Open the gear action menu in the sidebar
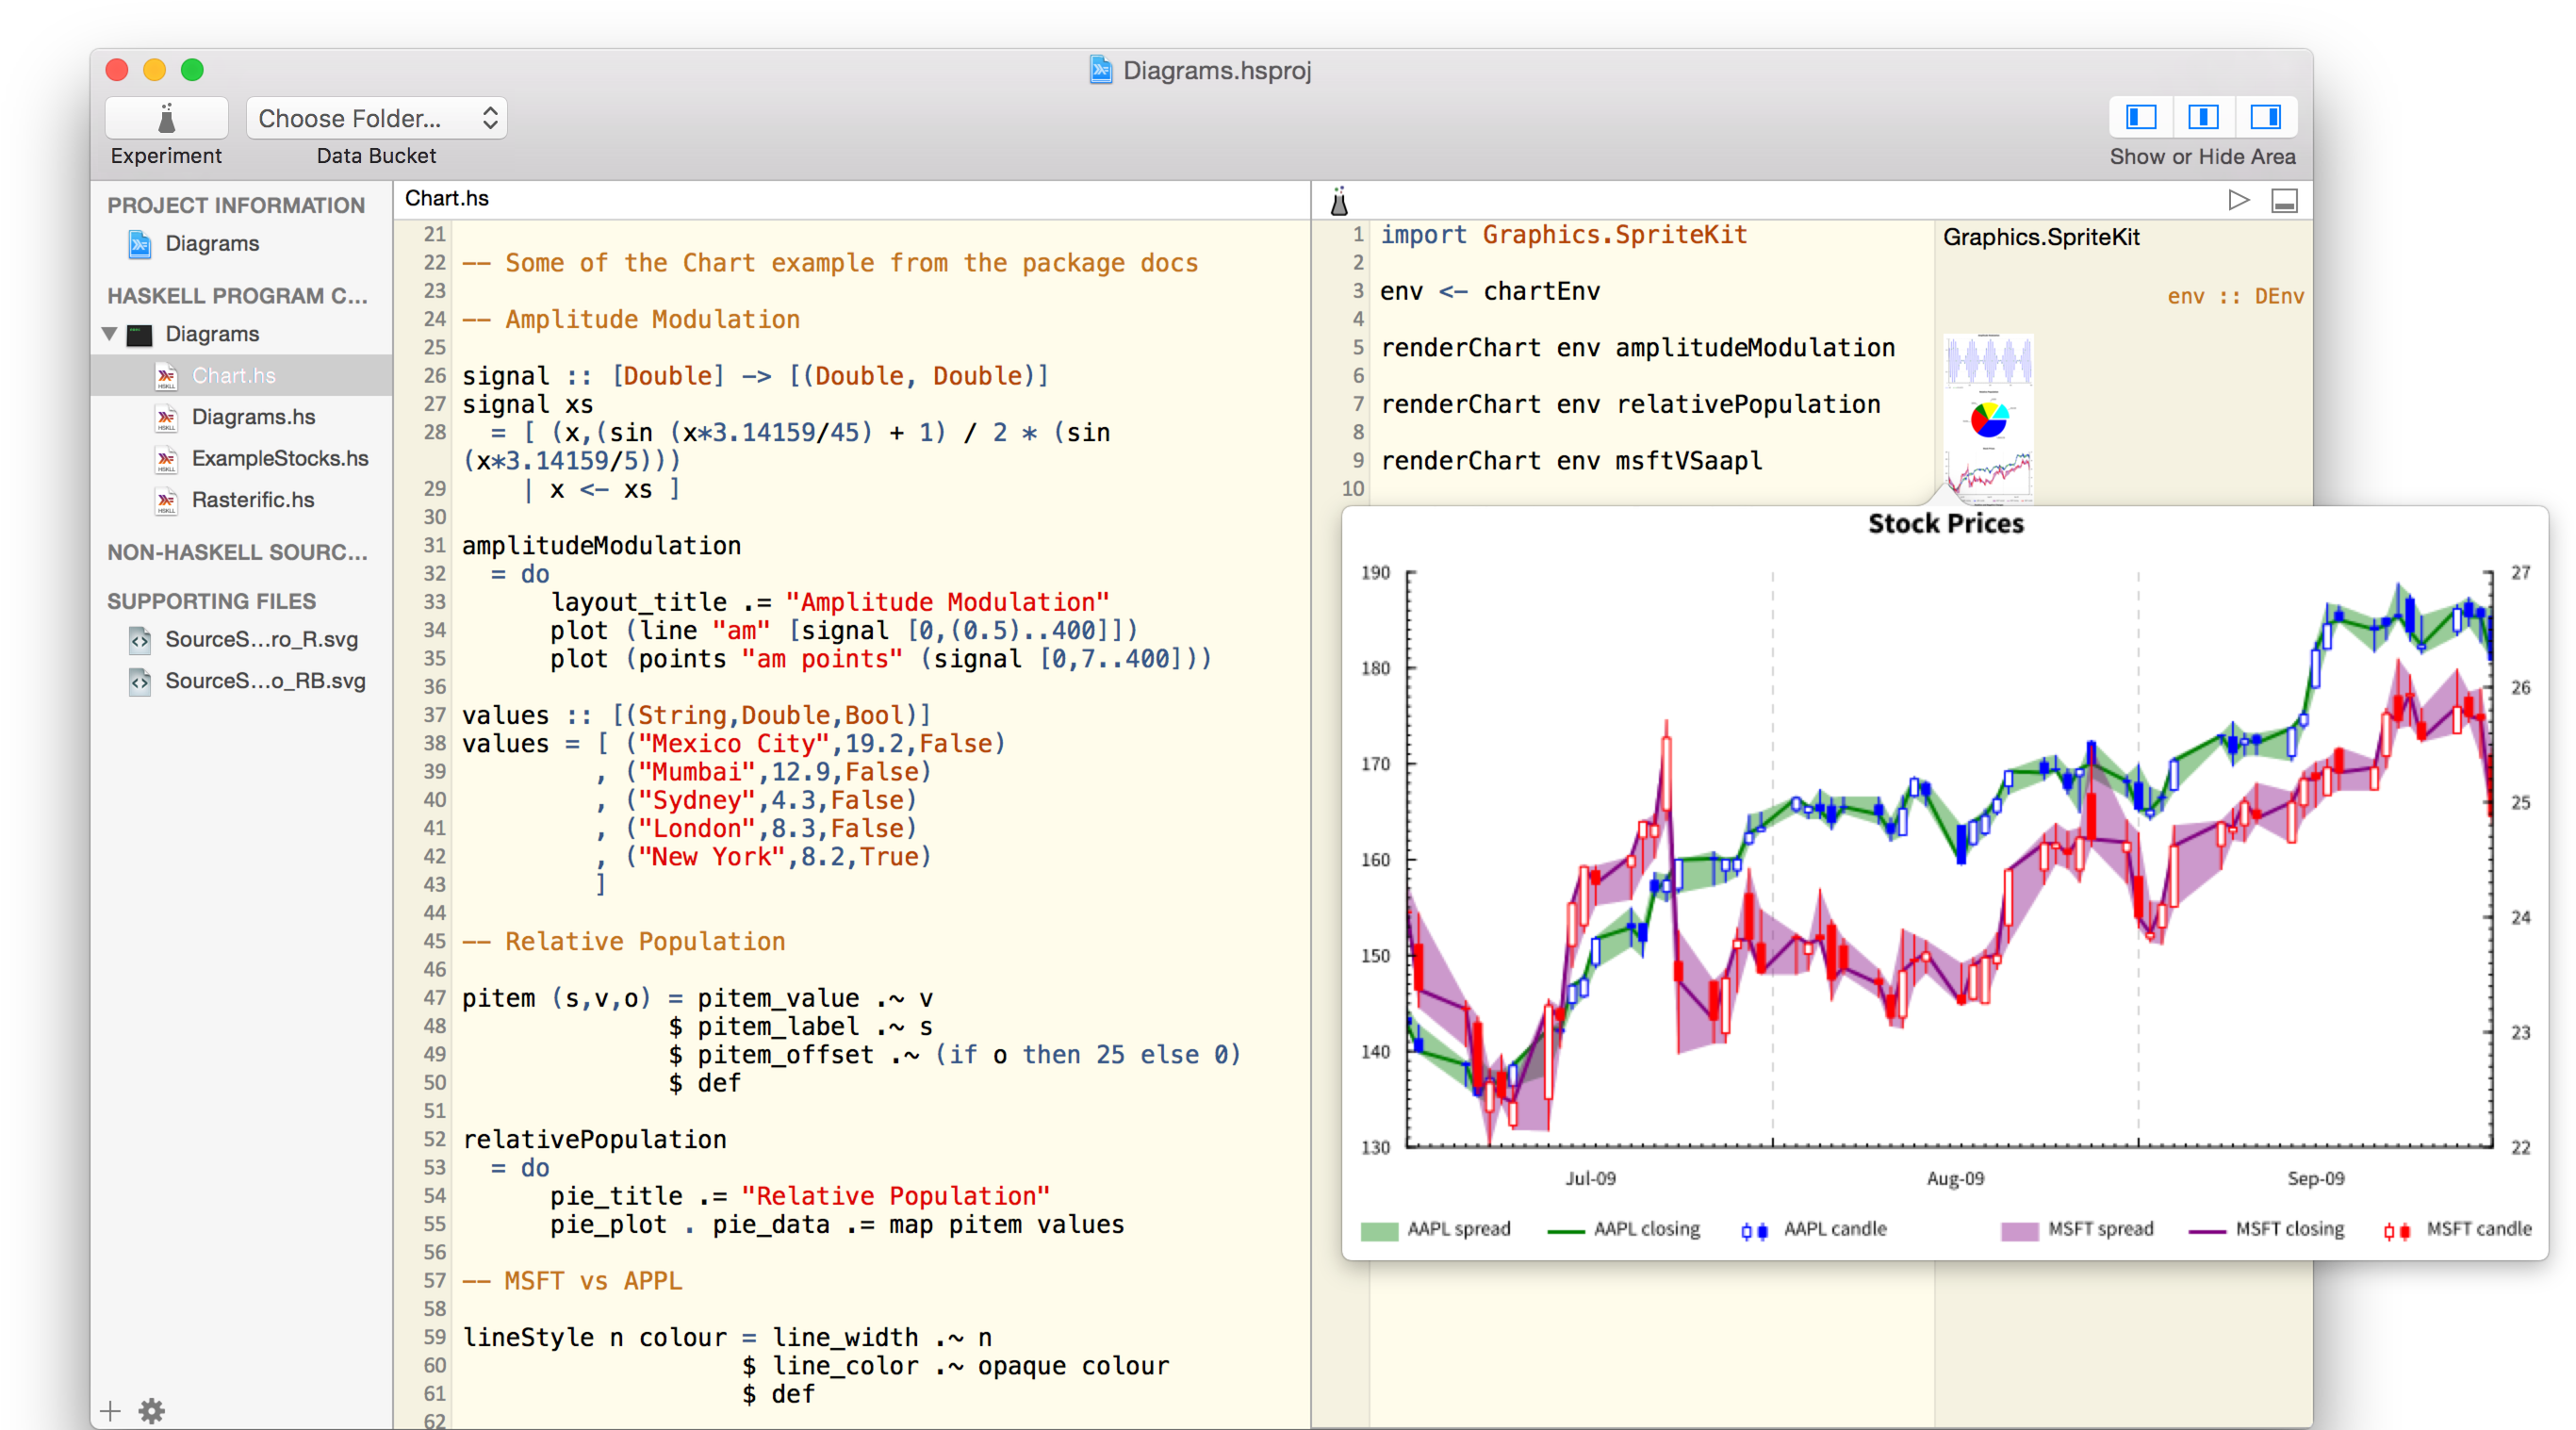 tap(152, 1410)
